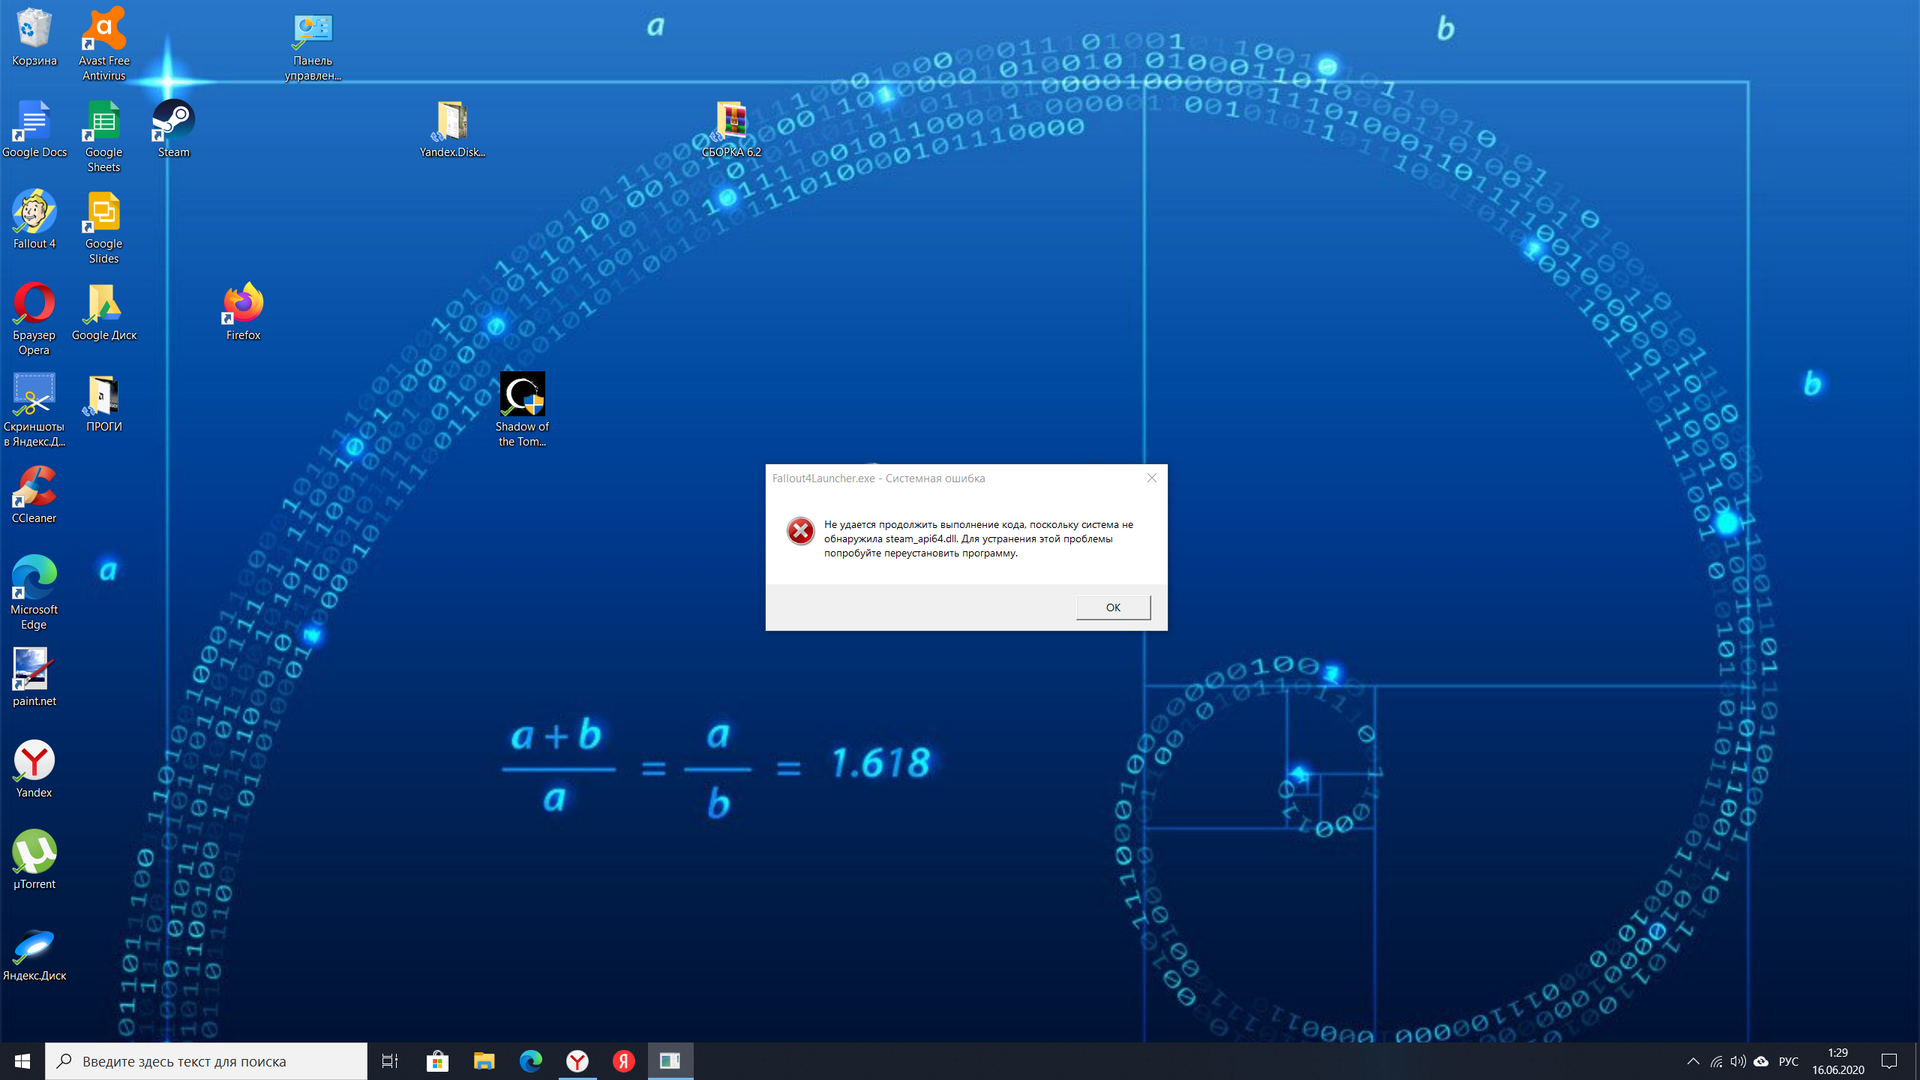Screen dimensions: 1920x1080
Task: Open the Windows Start menu
Action: point(22,1061)
